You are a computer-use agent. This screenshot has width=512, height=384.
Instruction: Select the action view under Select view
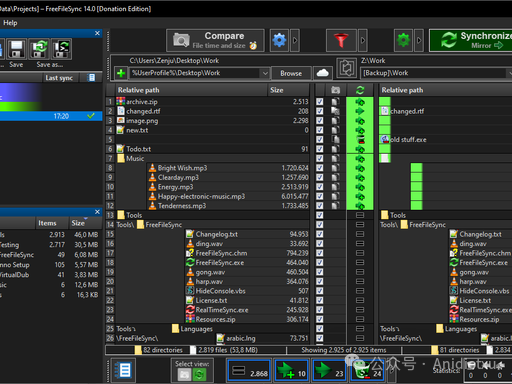pos(199,375)
